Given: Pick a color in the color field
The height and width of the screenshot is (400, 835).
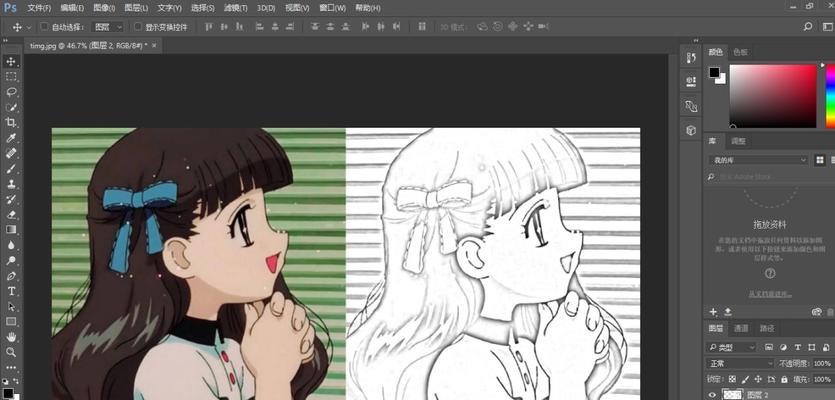Looking at the screenshot, I should [773, 96].
